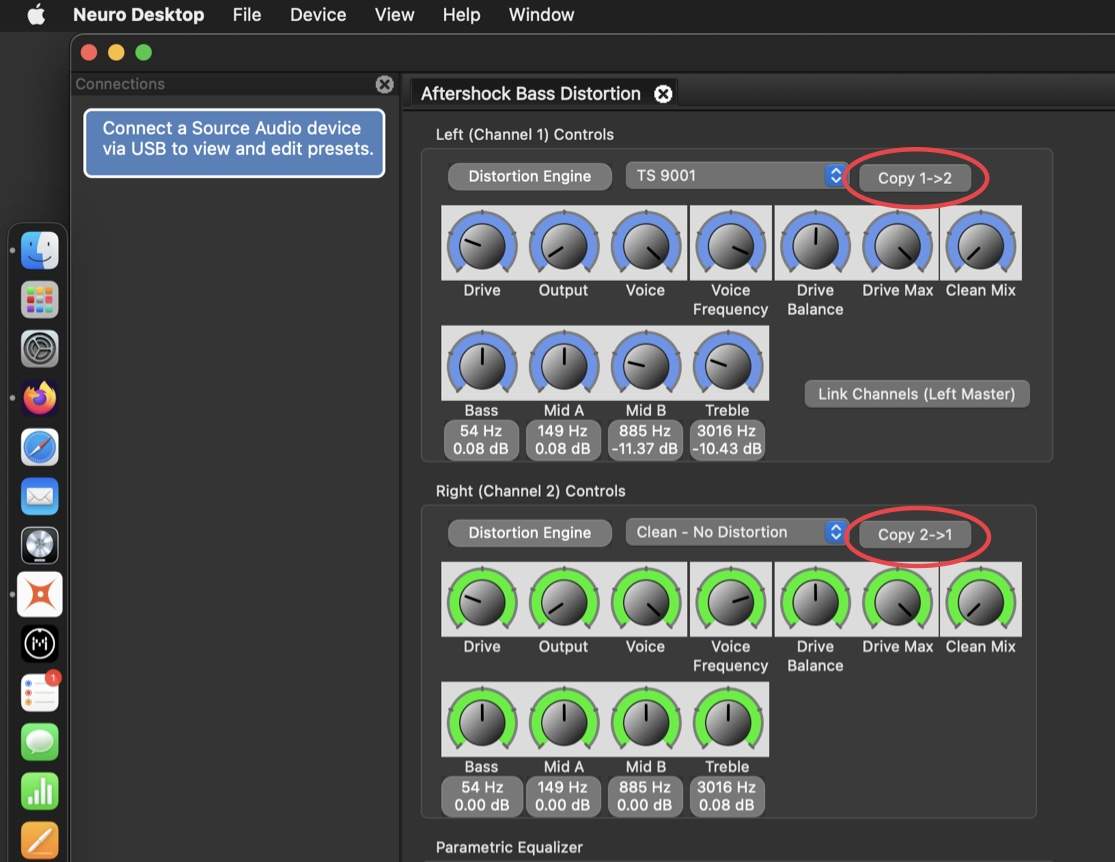
Task: Open the View menu
Action: 395,14
